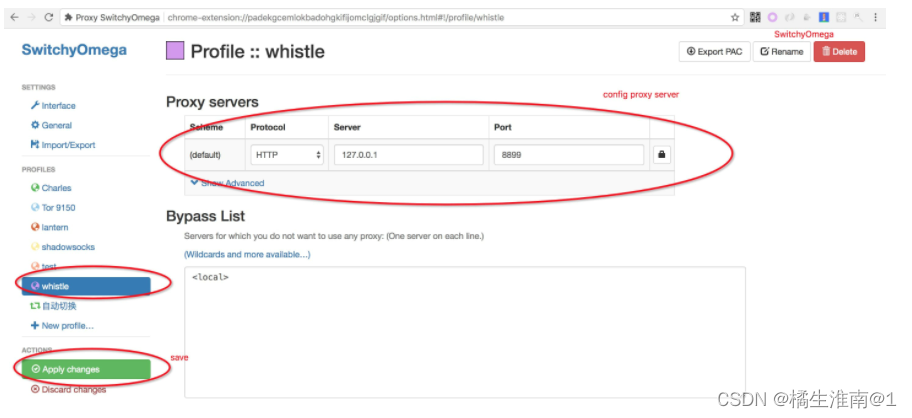Expand Show Advanced options

[227, 183]
